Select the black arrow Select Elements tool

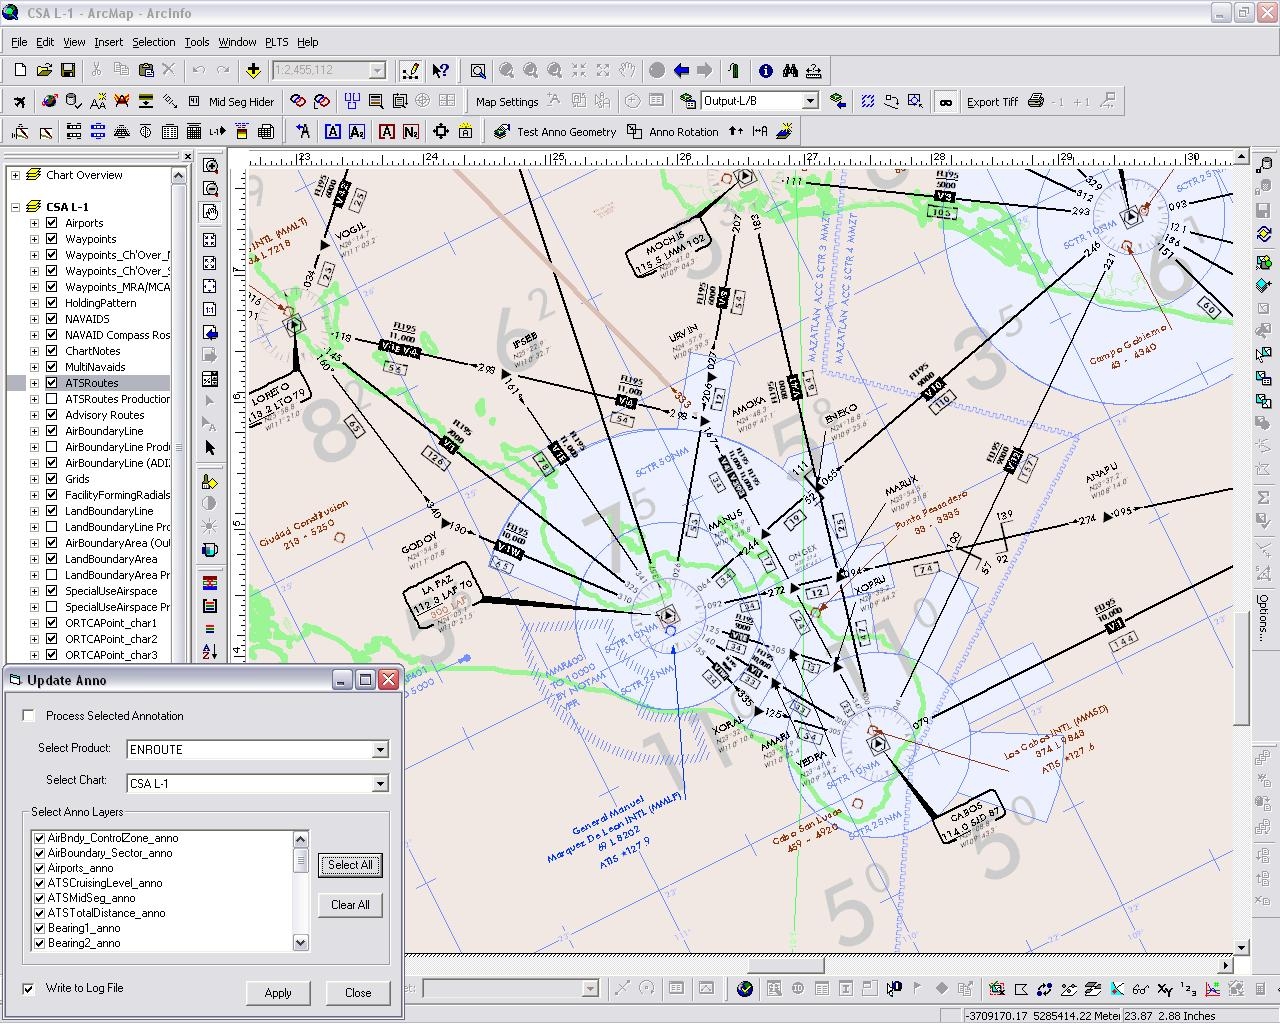(x=210, y=448)
